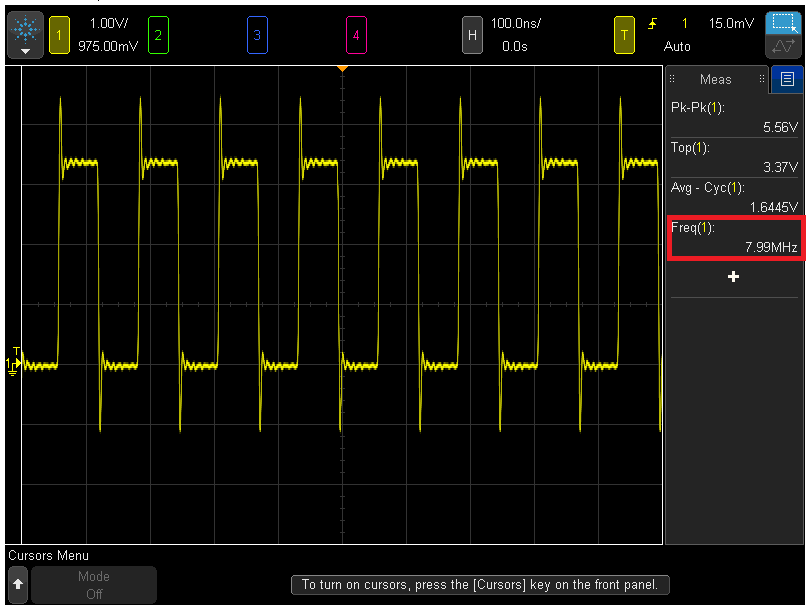Viewport: 807px width, 606px height.
Task: Toggle channel 1 yellow button
Action: point(59,35)
